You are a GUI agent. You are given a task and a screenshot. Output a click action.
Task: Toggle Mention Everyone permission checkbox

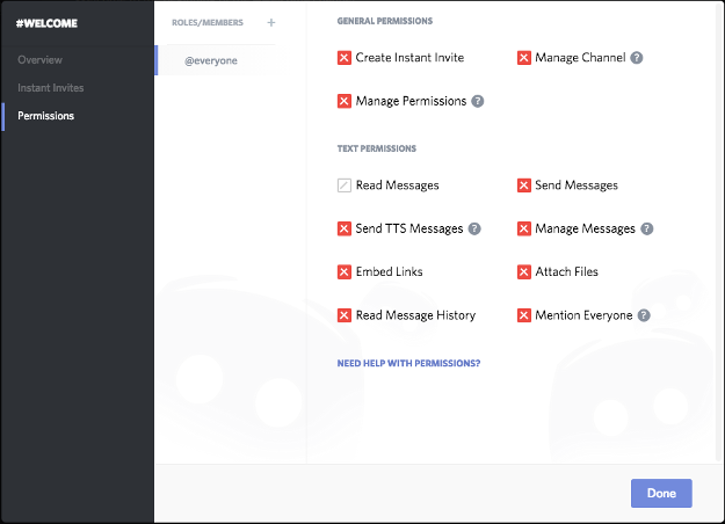click(x=524, y=315)
